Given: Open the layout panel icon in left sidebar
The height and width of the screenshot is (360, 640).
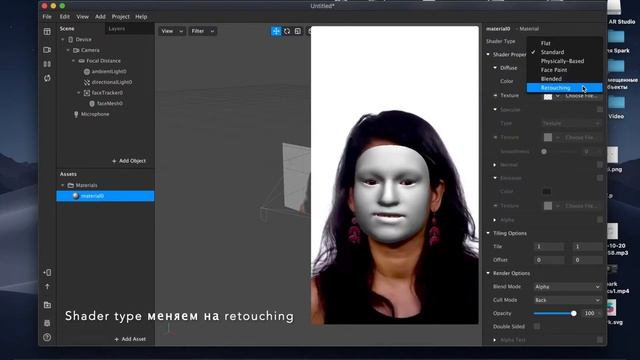Looking at the screenshot, I should [x=47, y=31].
